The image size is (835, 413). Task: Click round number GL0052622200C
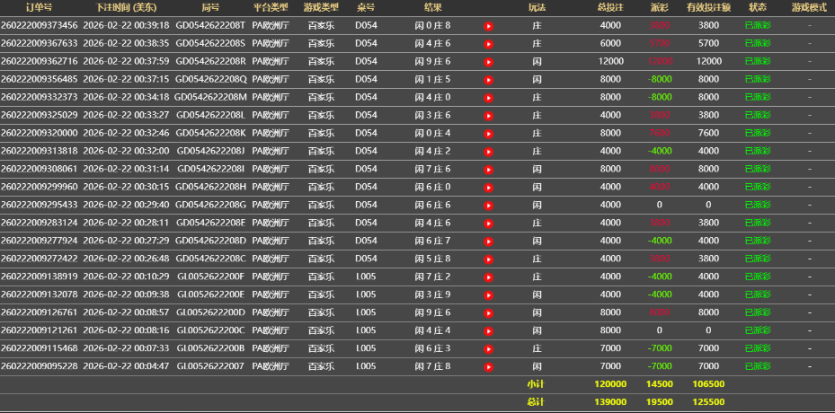click(x=210, y=330)
